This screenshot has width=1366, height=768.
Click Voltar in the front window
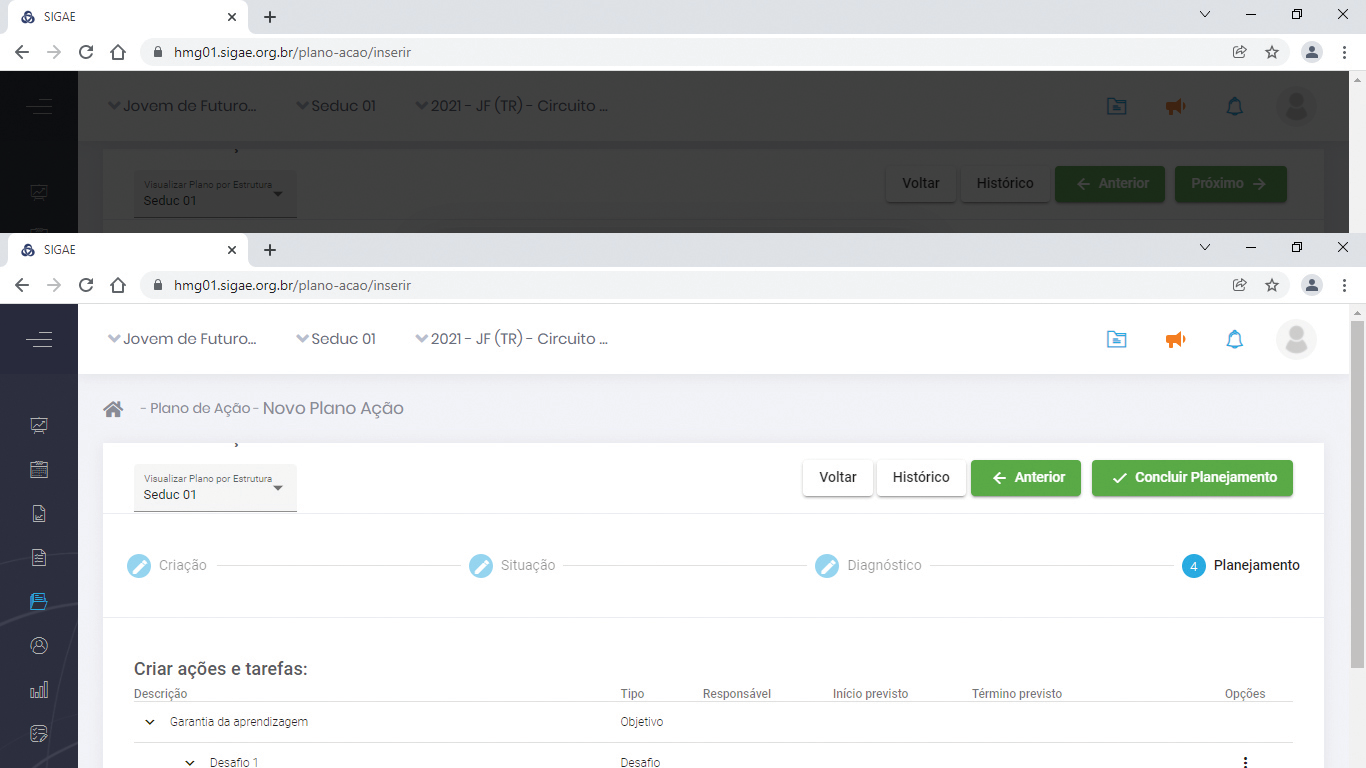pos(838,478)
